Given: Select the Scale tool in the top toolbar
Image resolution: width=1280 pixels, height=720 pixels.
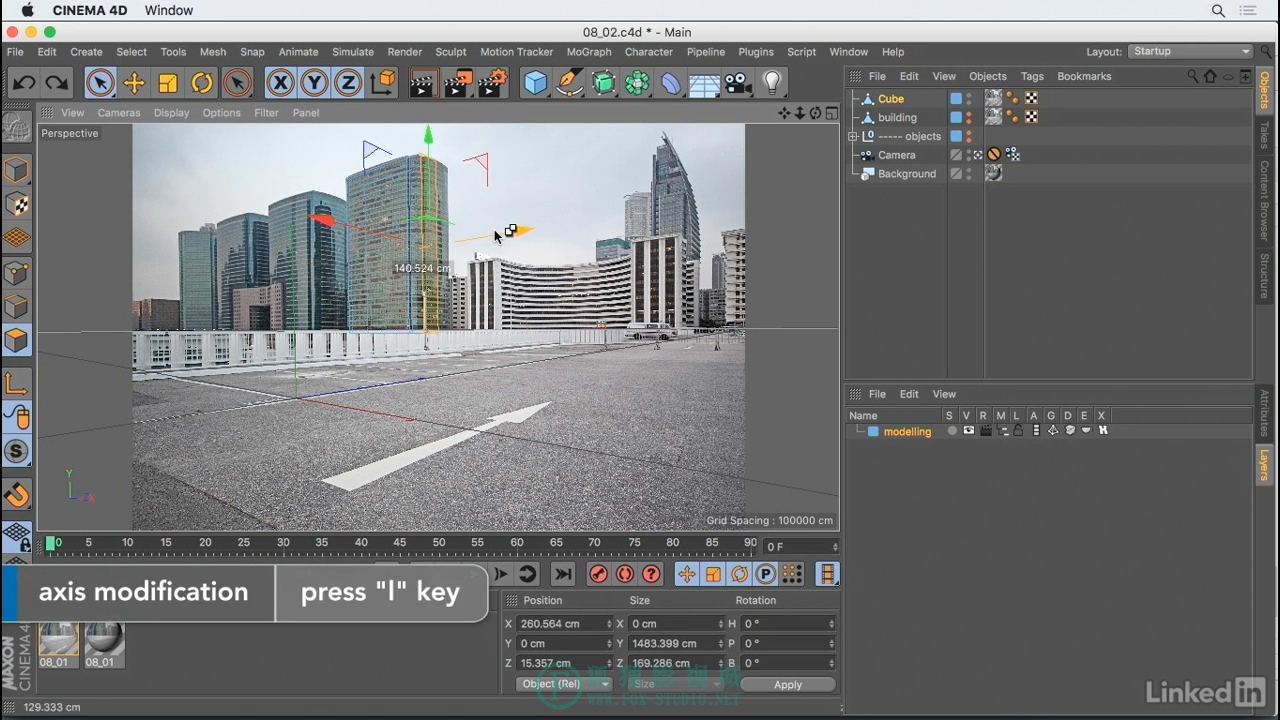Looking at the screenshot, I should pyautogui.click(x=168, y=83).
